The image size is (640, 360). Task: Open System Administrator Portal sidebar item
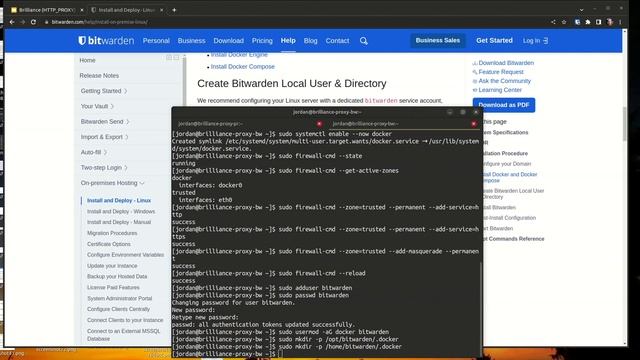[119, 298]
